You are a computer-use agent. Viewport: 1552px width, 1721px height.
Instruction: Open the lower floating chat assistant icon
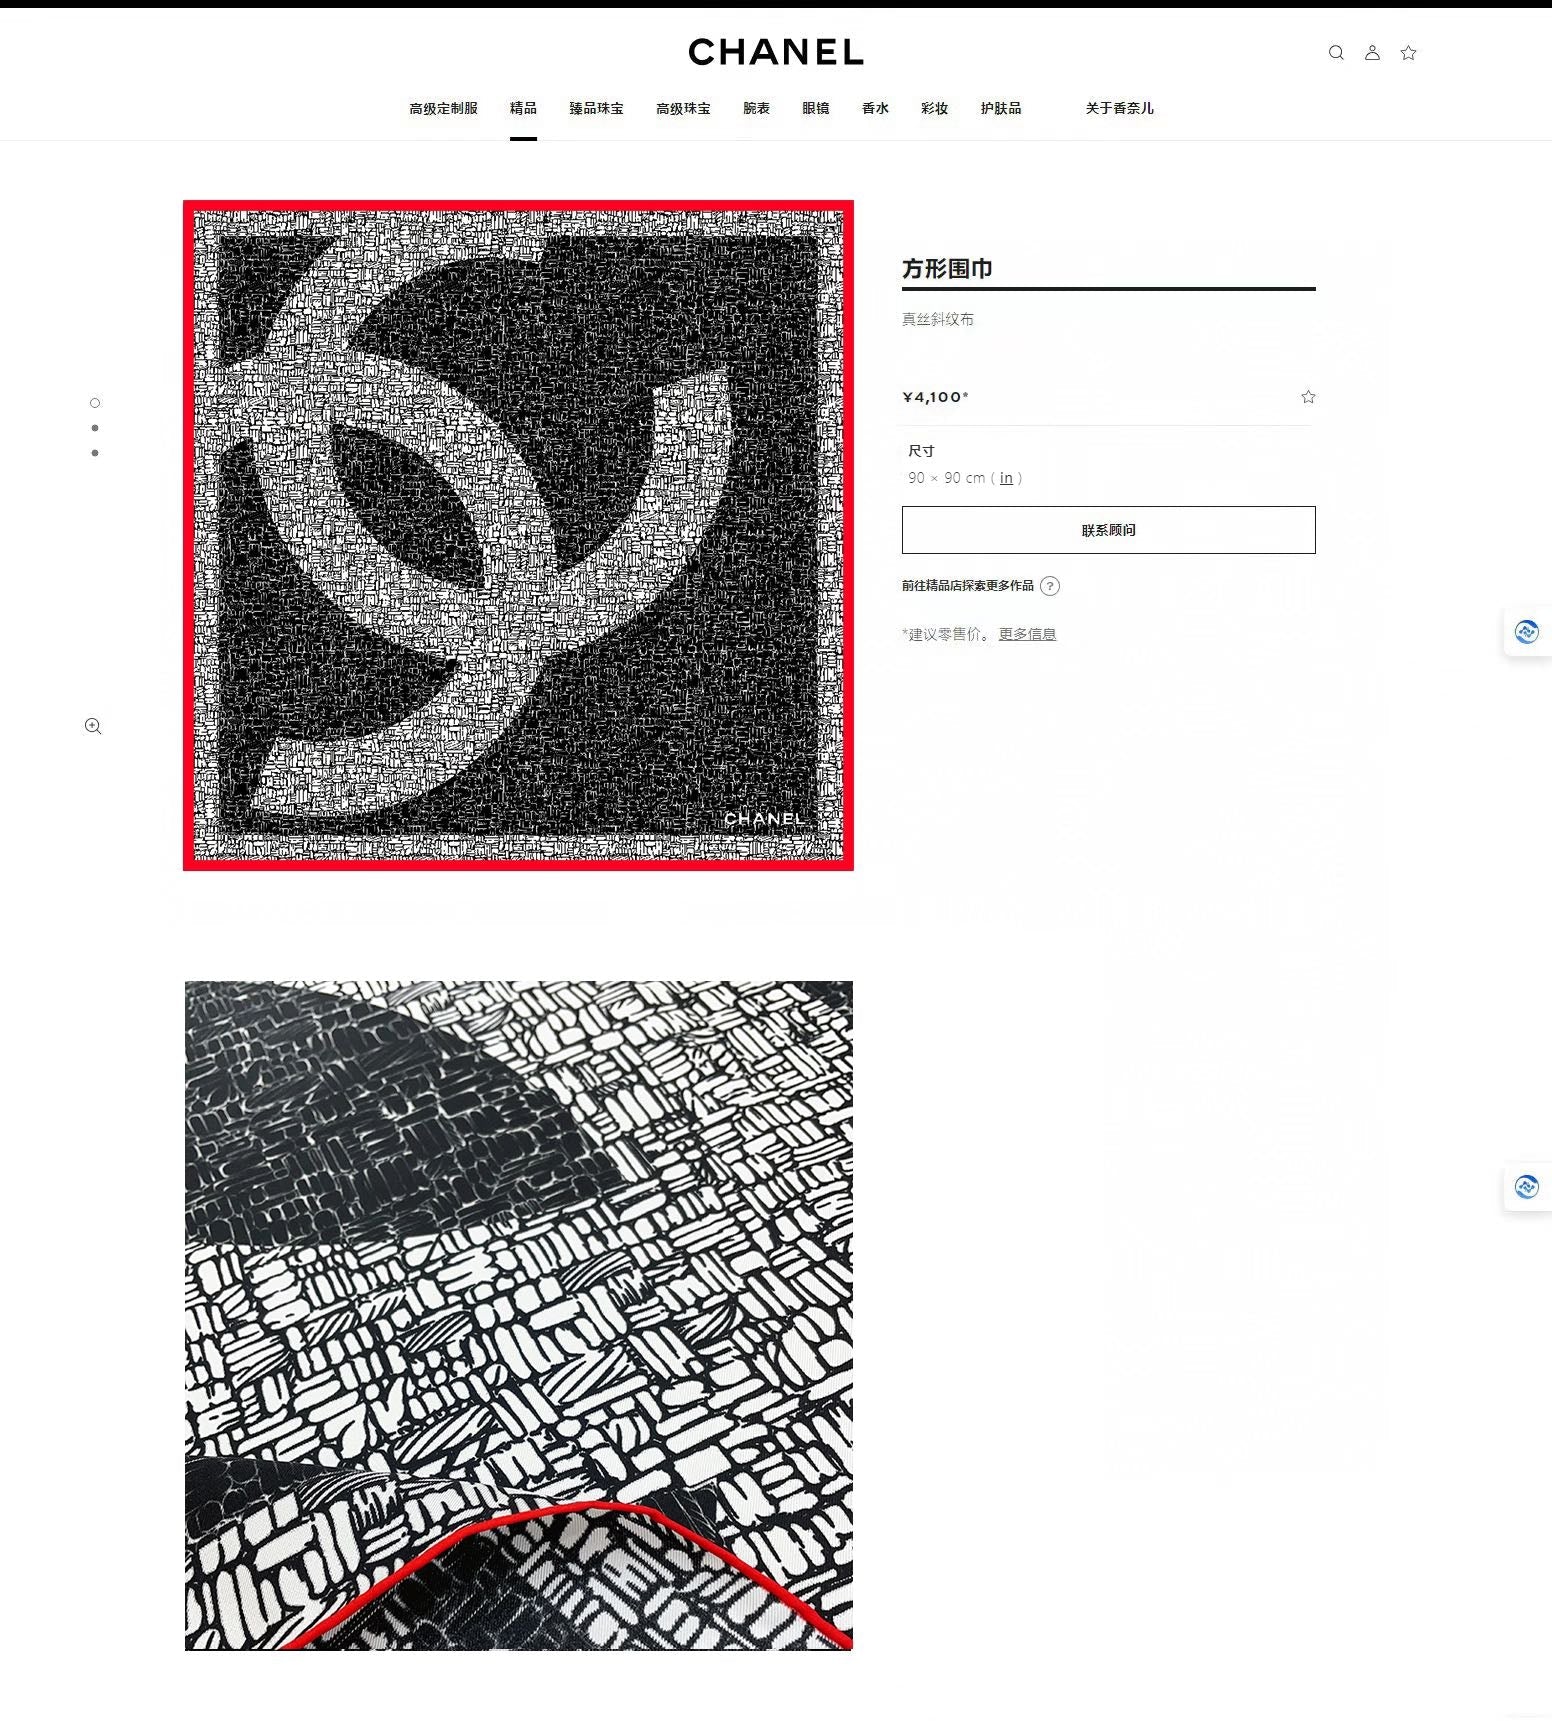click(x=1526, y=1187)
